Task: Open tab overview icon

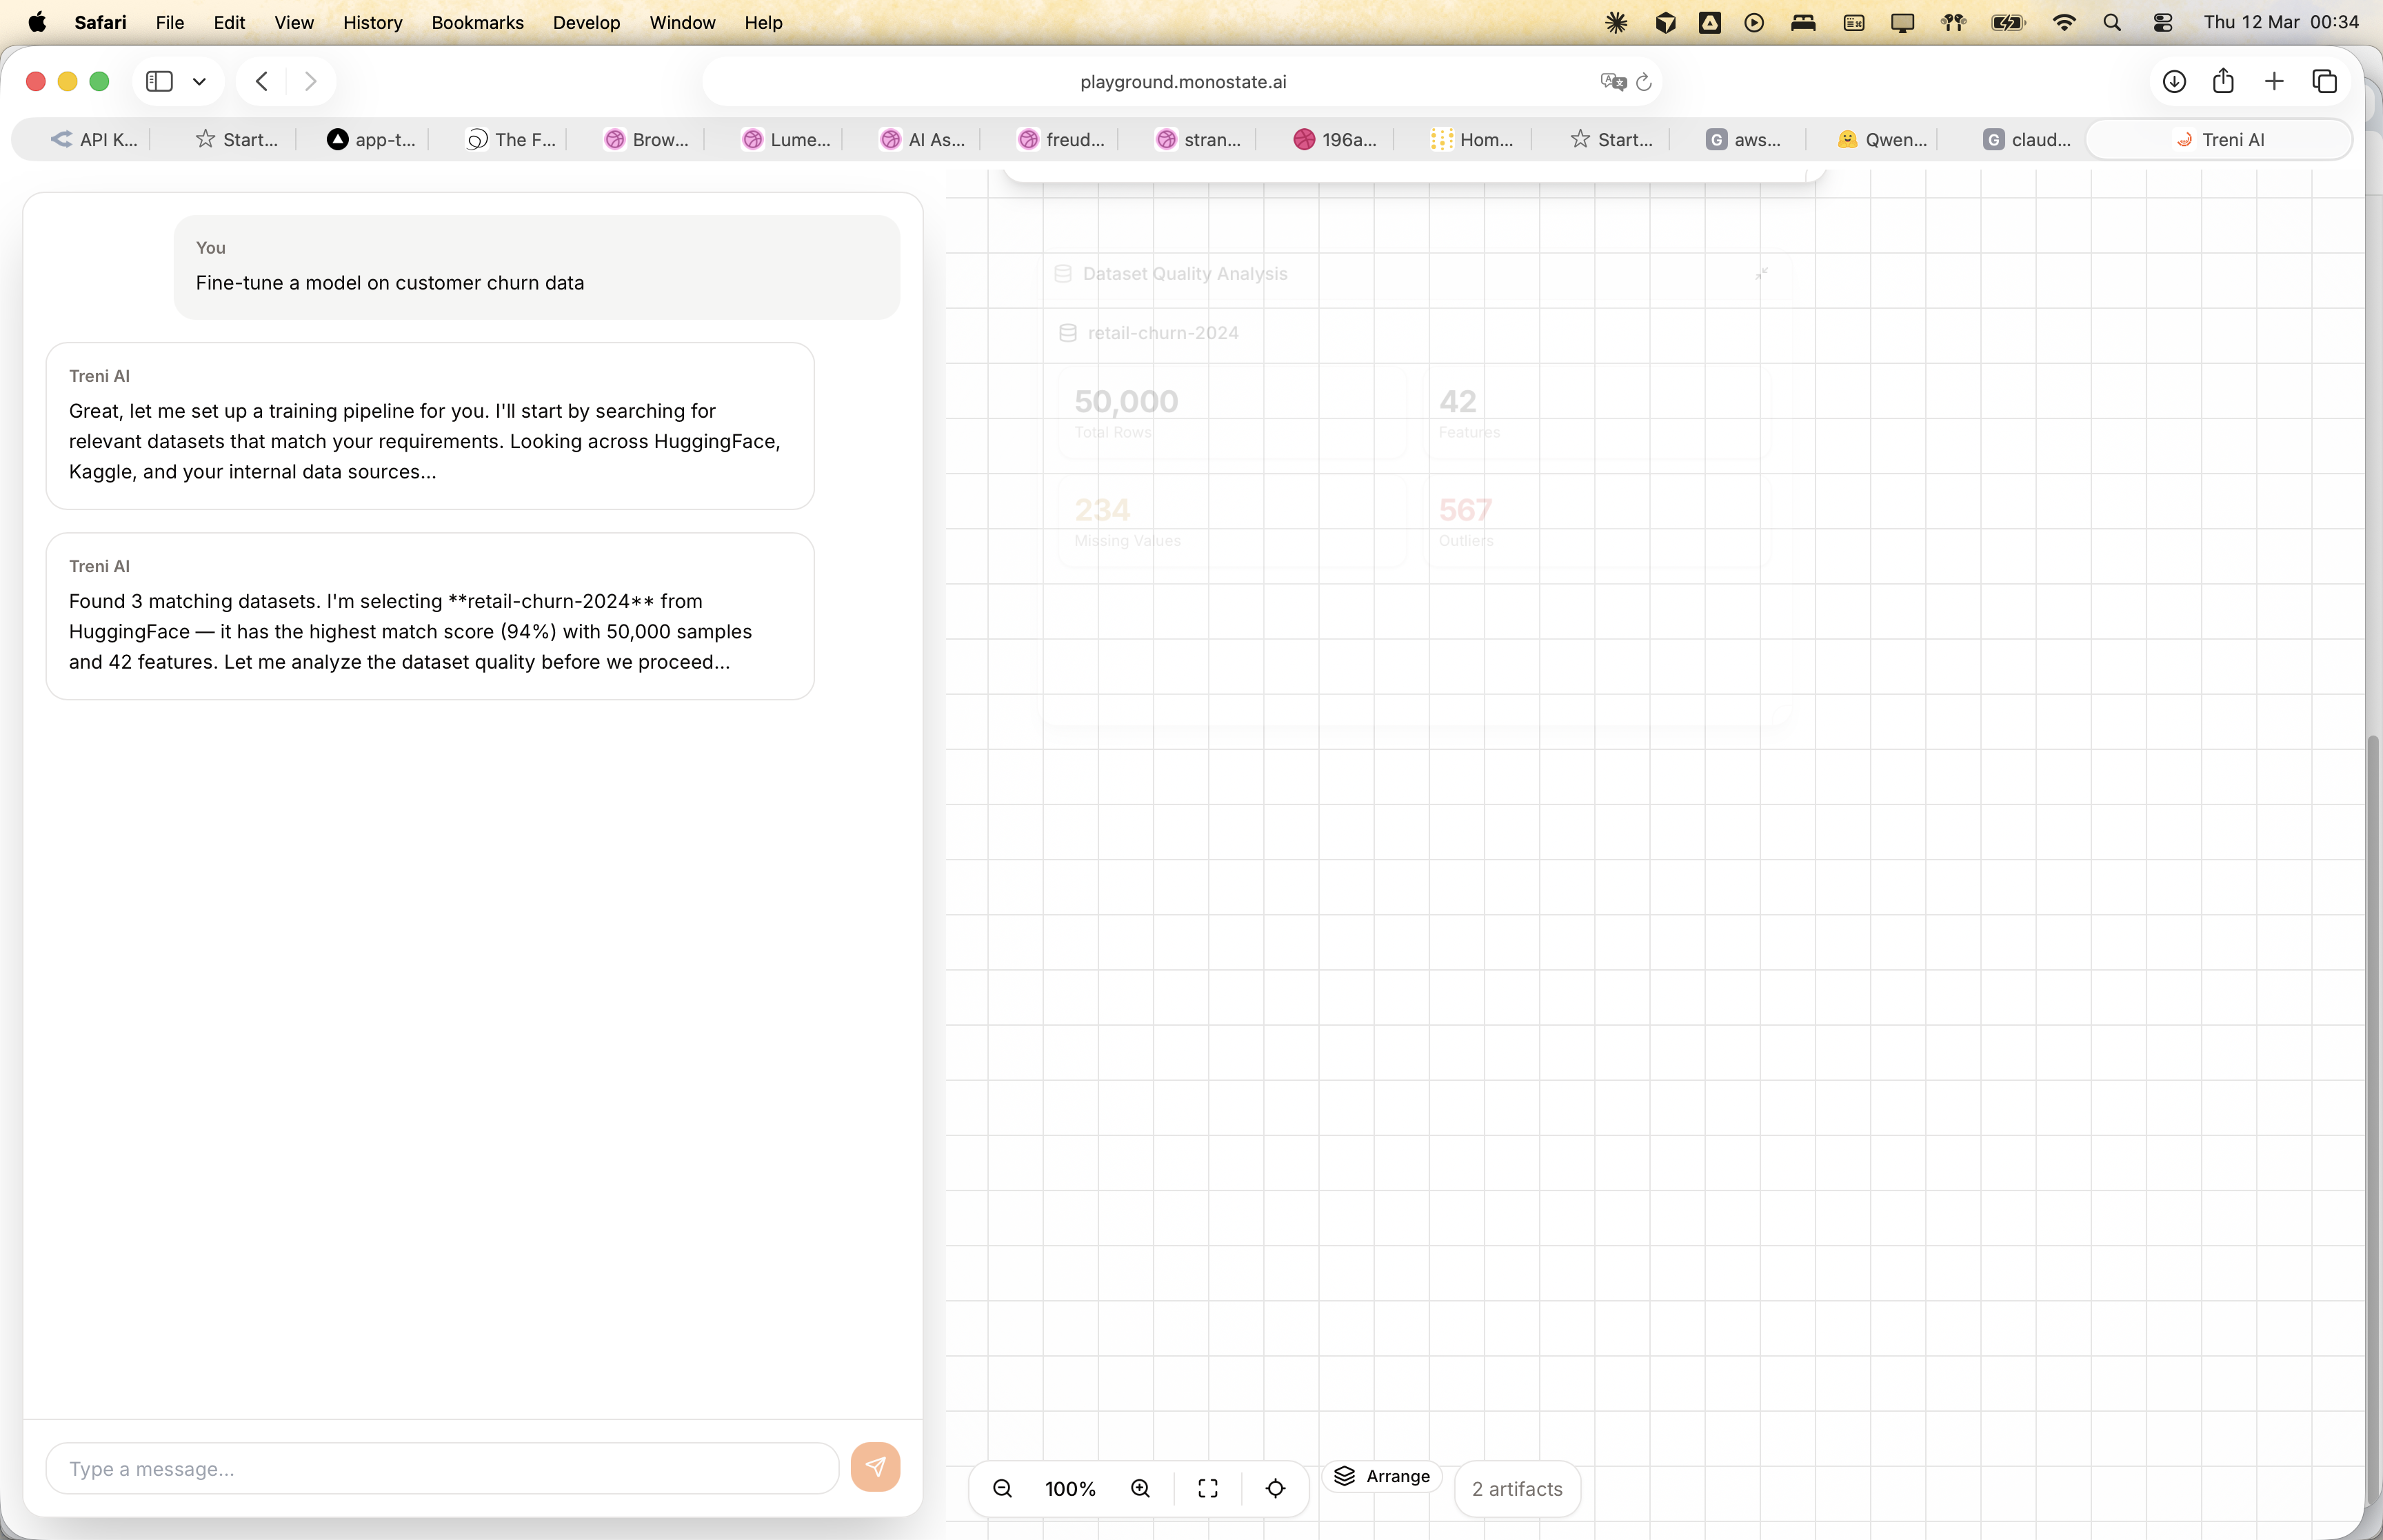Action: click(2325, 81)
